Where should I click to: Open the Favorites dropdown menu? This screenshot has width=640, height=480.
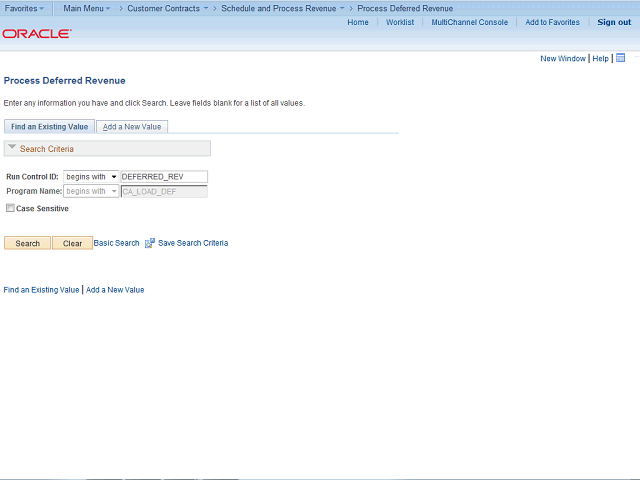pos(24,8)
